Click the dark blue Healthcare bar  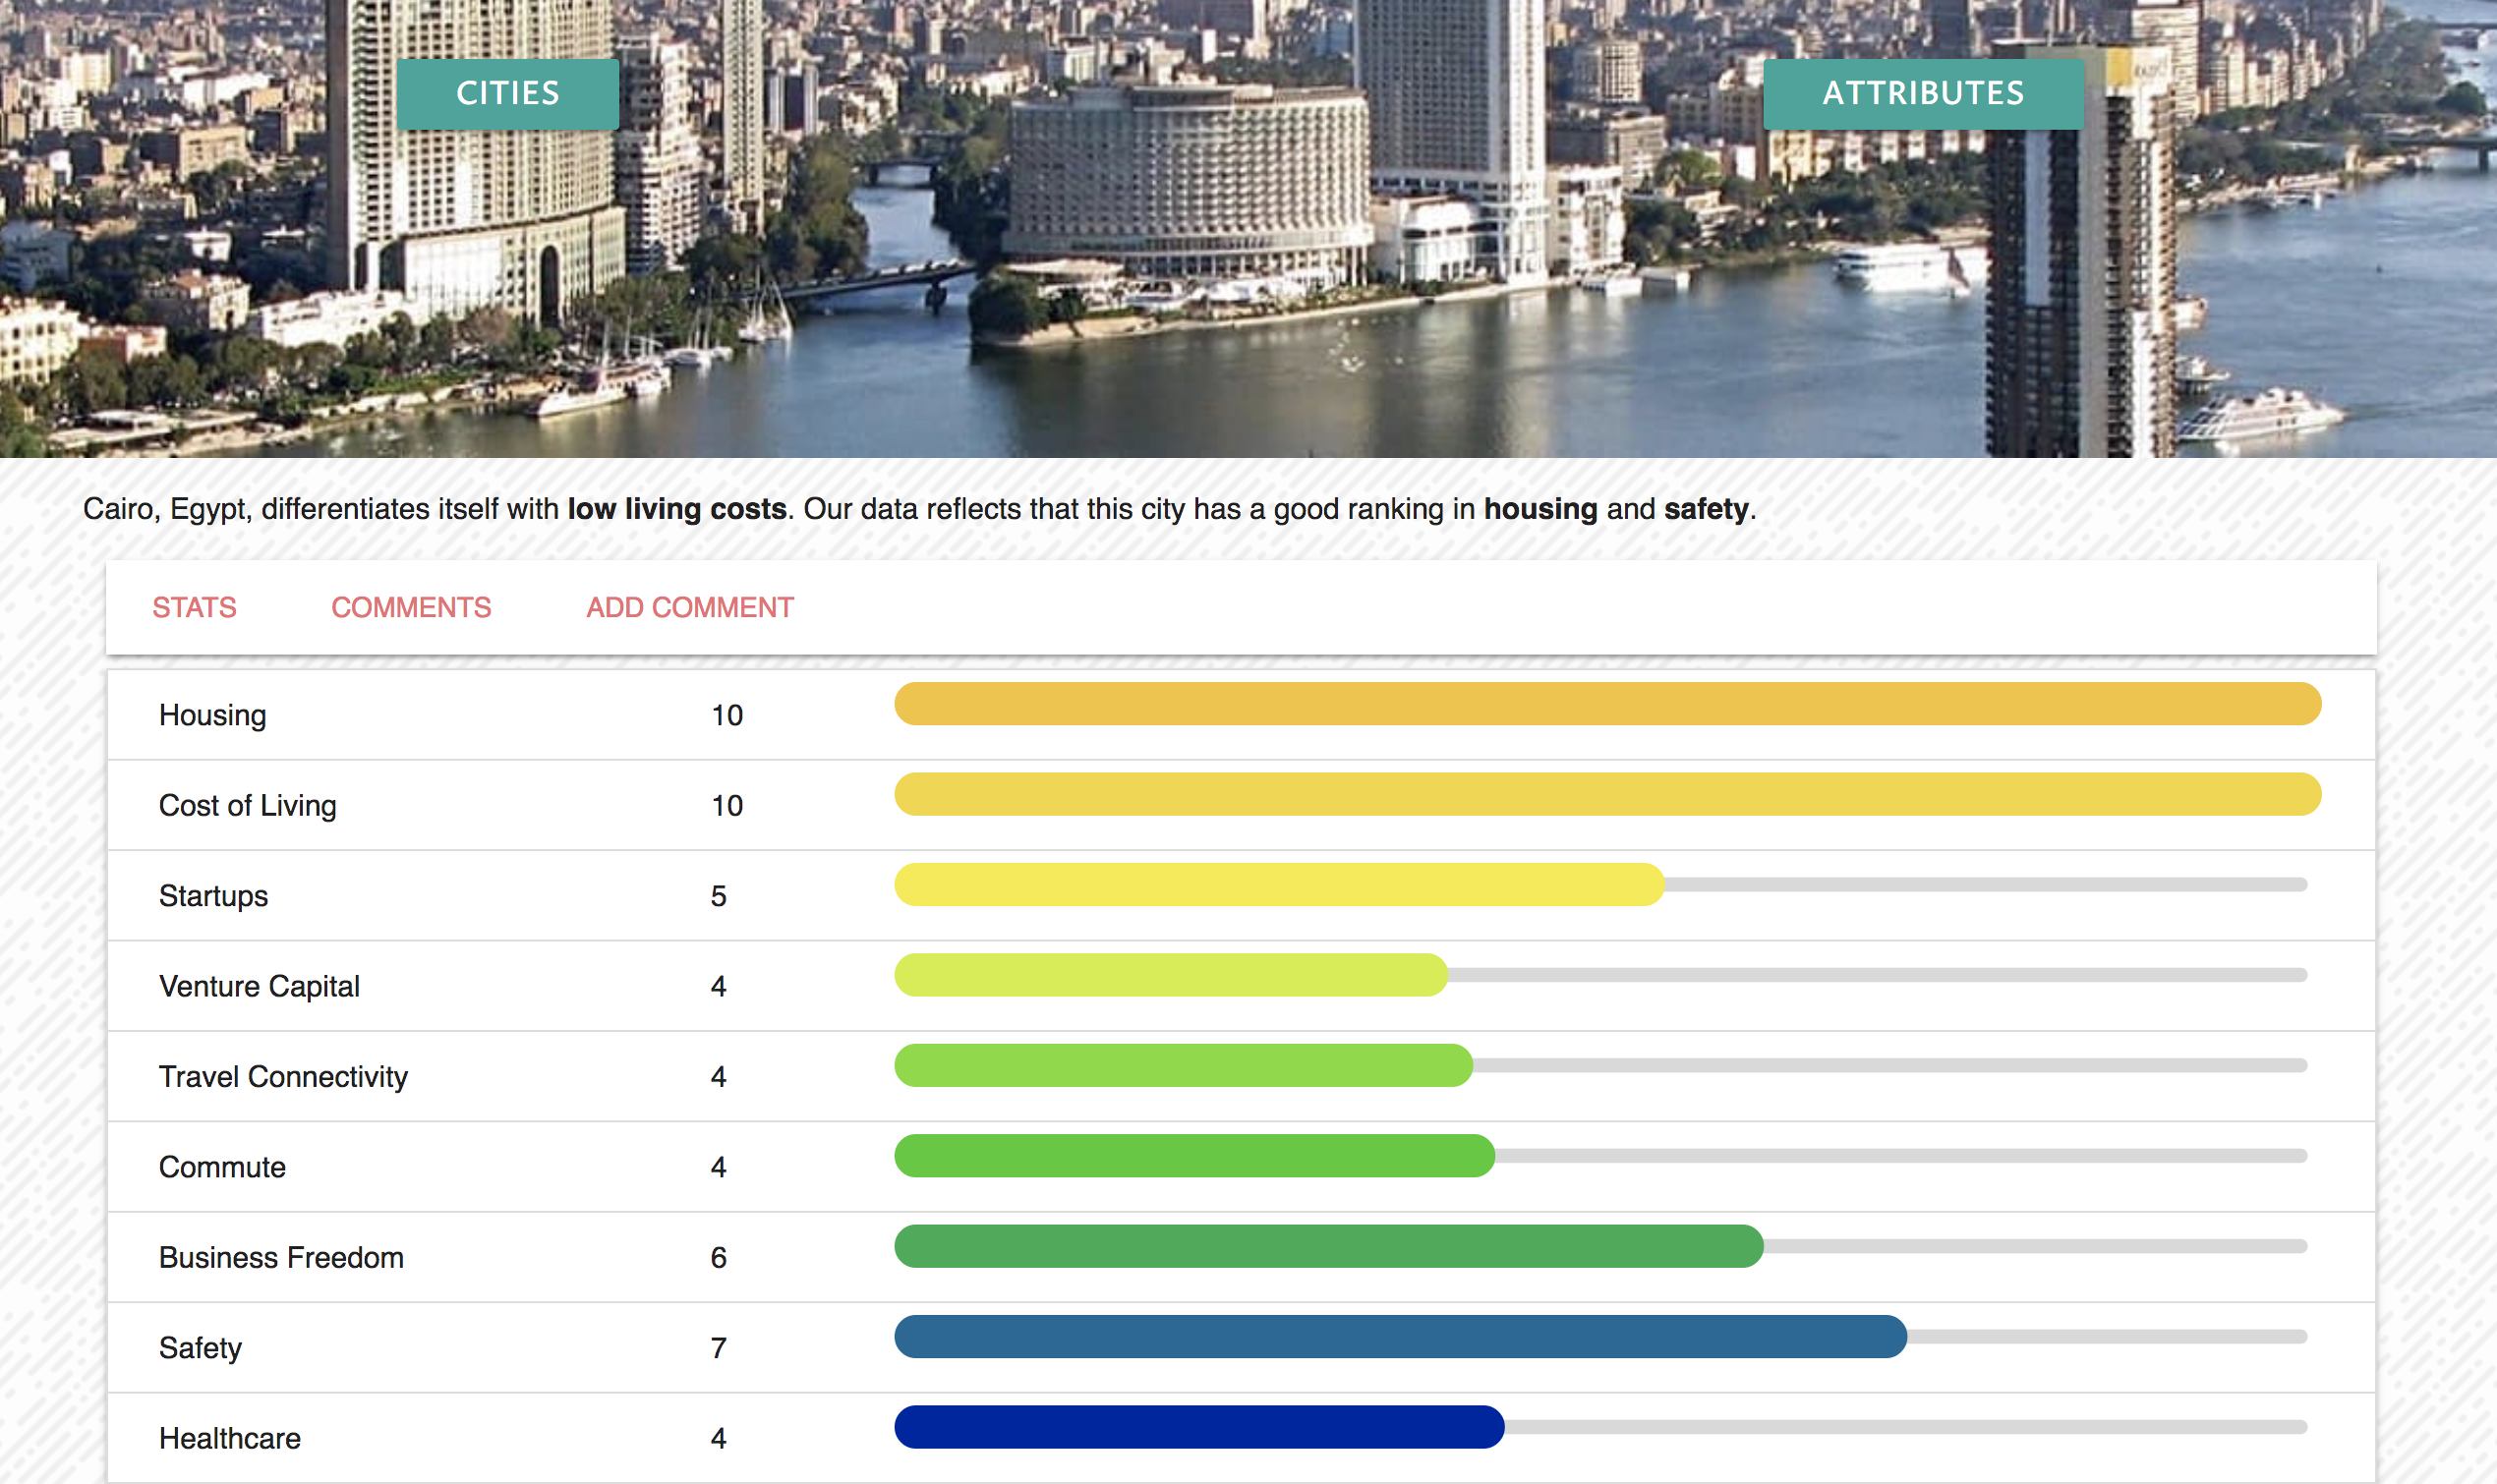coord(1198,1427)
